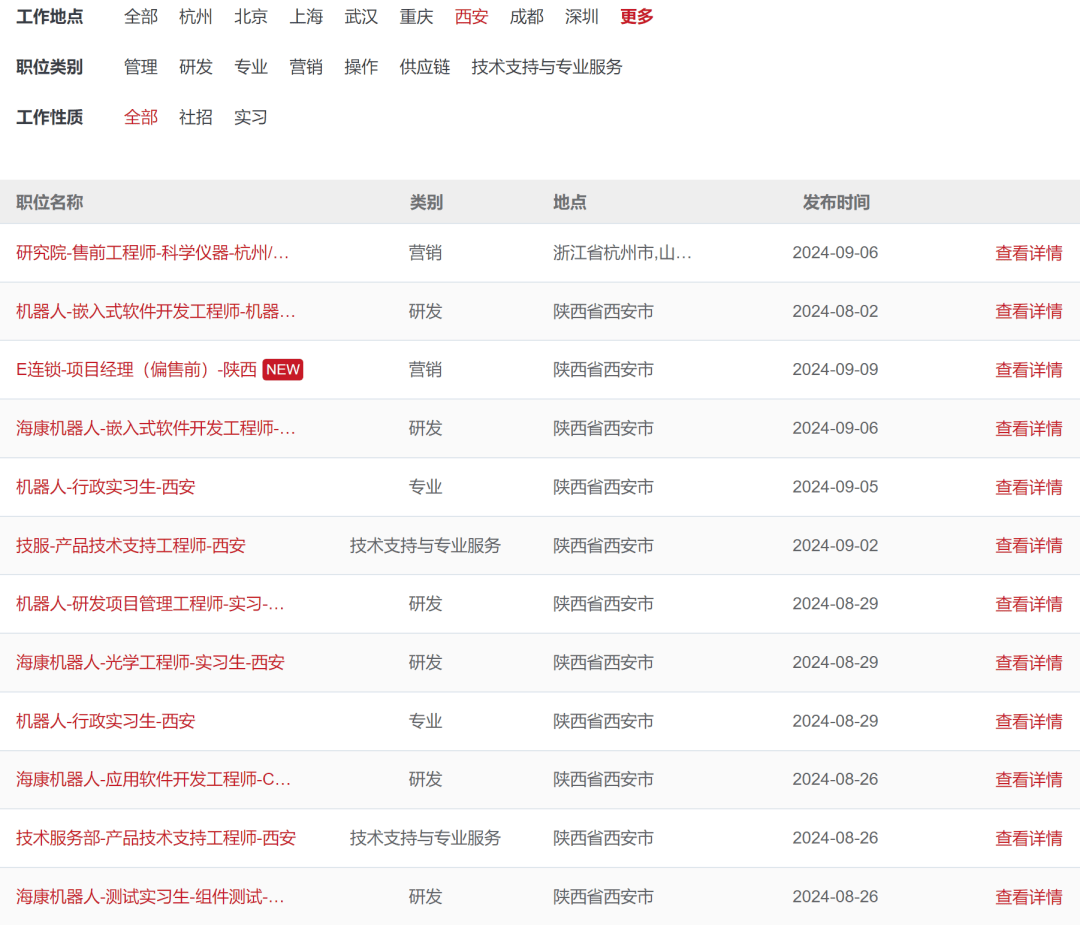View details for 2024-08-29 行政实习生 row
The image size is (1080, 925).
[1028, 721]
